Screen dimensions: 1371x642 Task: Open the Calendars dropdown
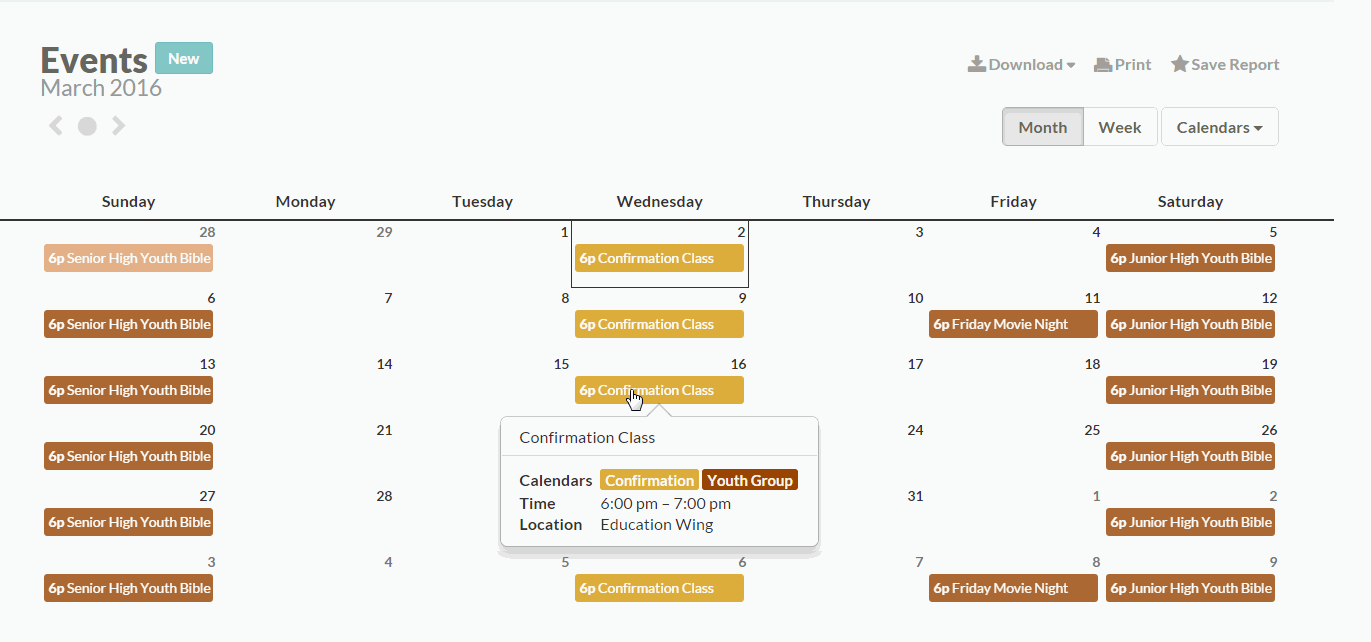[1219, 126]
